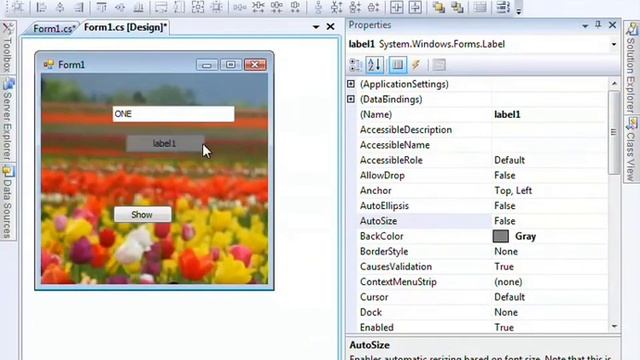Open the Property Pages icon
This screenshot has height=360, width=640.
pyautogui.click(x=439, y=65)
